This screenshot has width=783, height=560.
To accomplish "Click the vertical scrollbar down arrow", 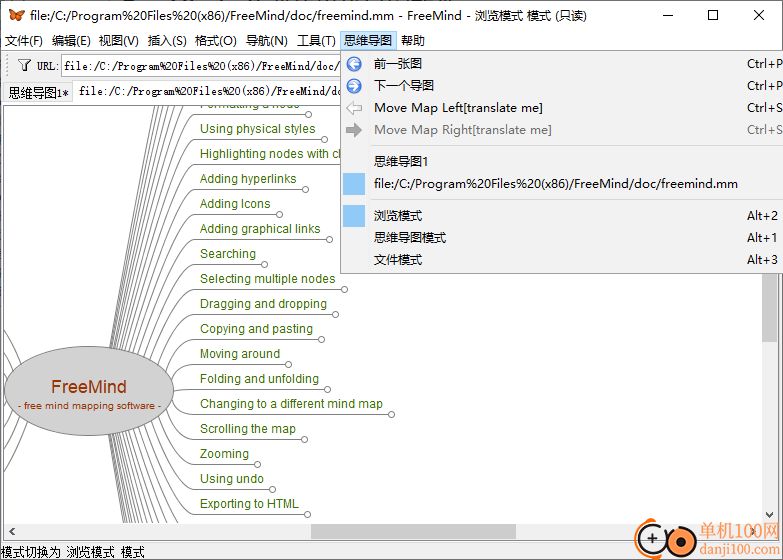I will pos(770,515).
